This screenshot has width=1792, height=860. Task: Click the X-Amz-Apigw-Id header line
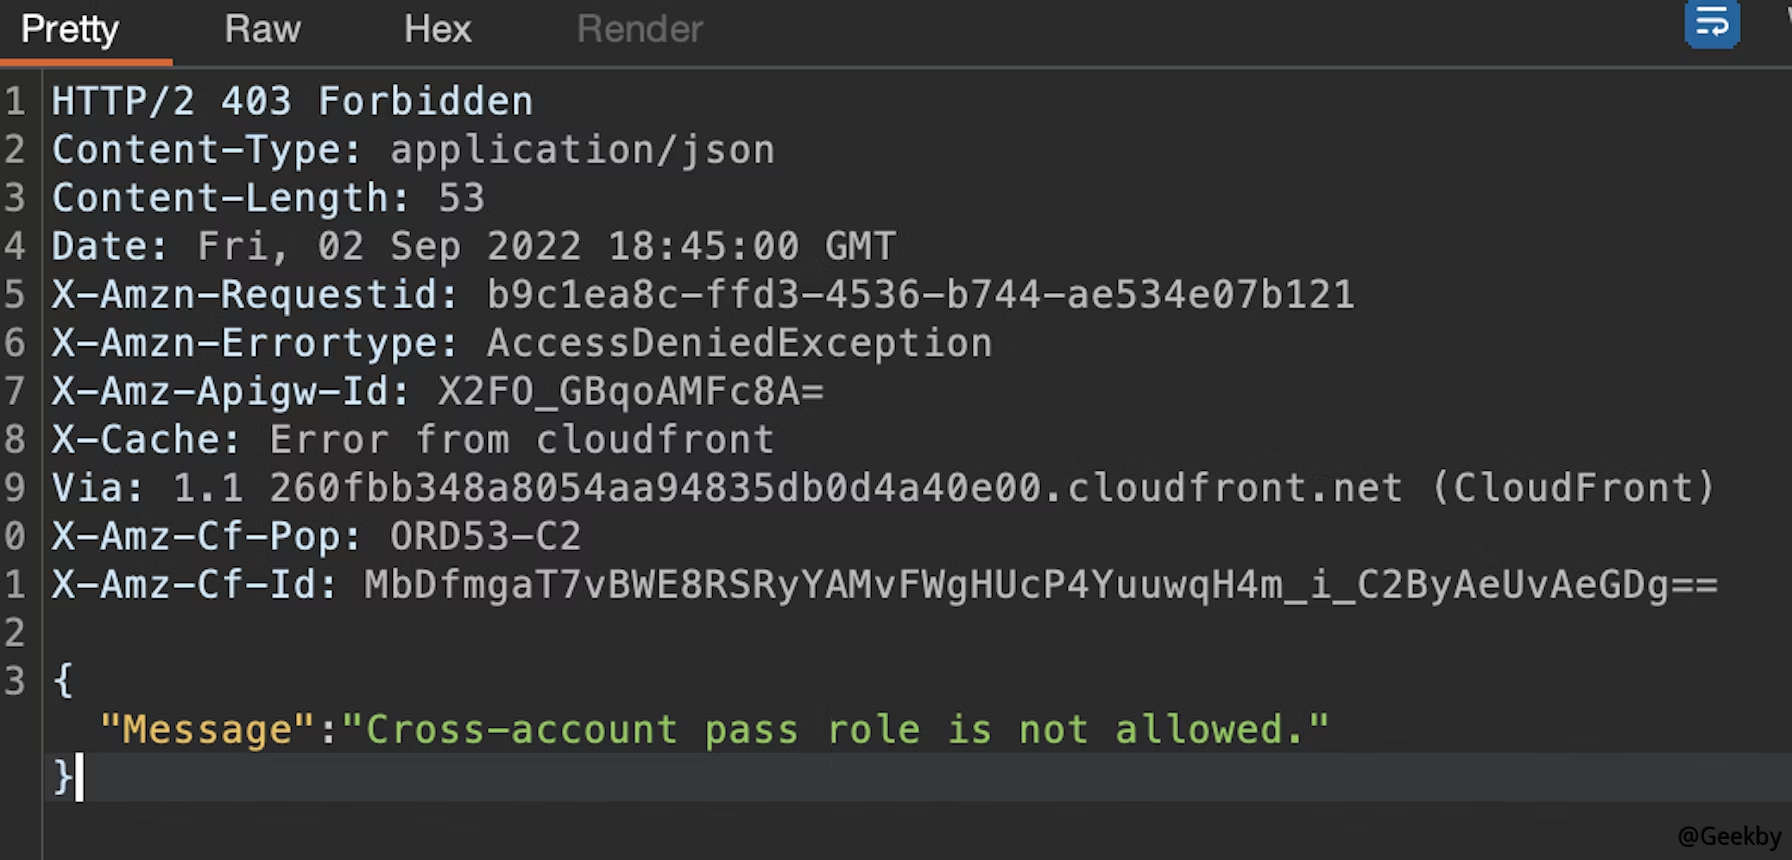[x=437, y=391]
